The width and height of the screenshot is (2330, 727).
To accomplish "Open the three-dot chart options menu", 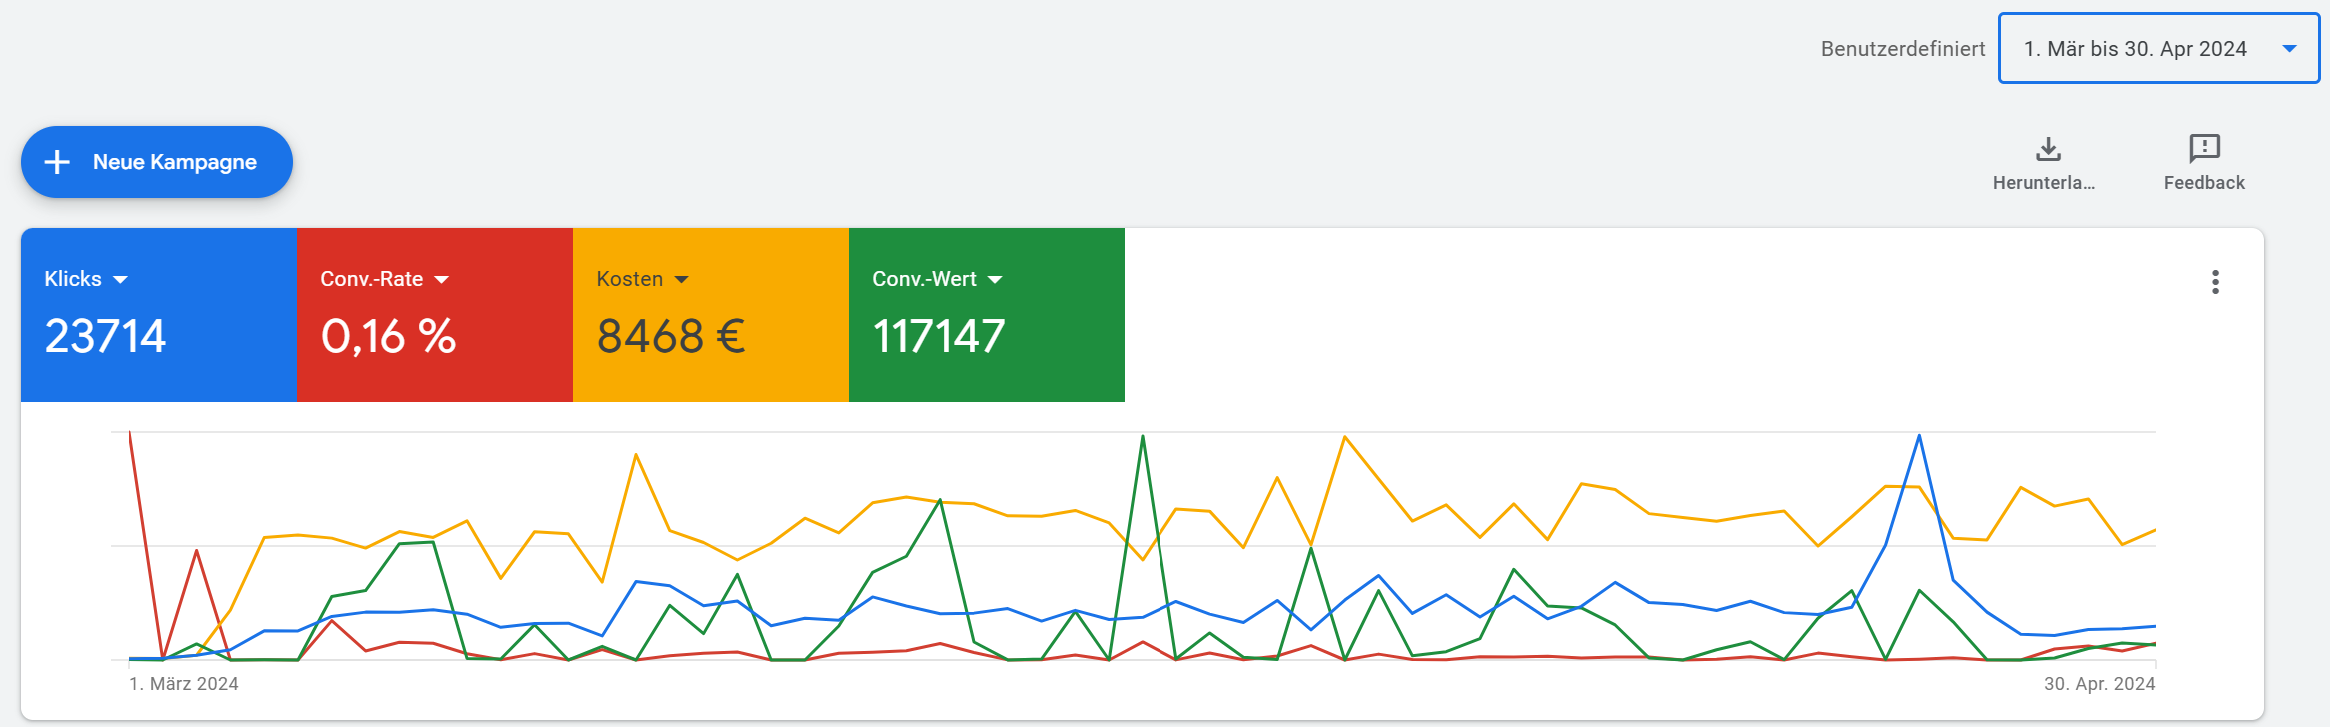I will 2215,282.
